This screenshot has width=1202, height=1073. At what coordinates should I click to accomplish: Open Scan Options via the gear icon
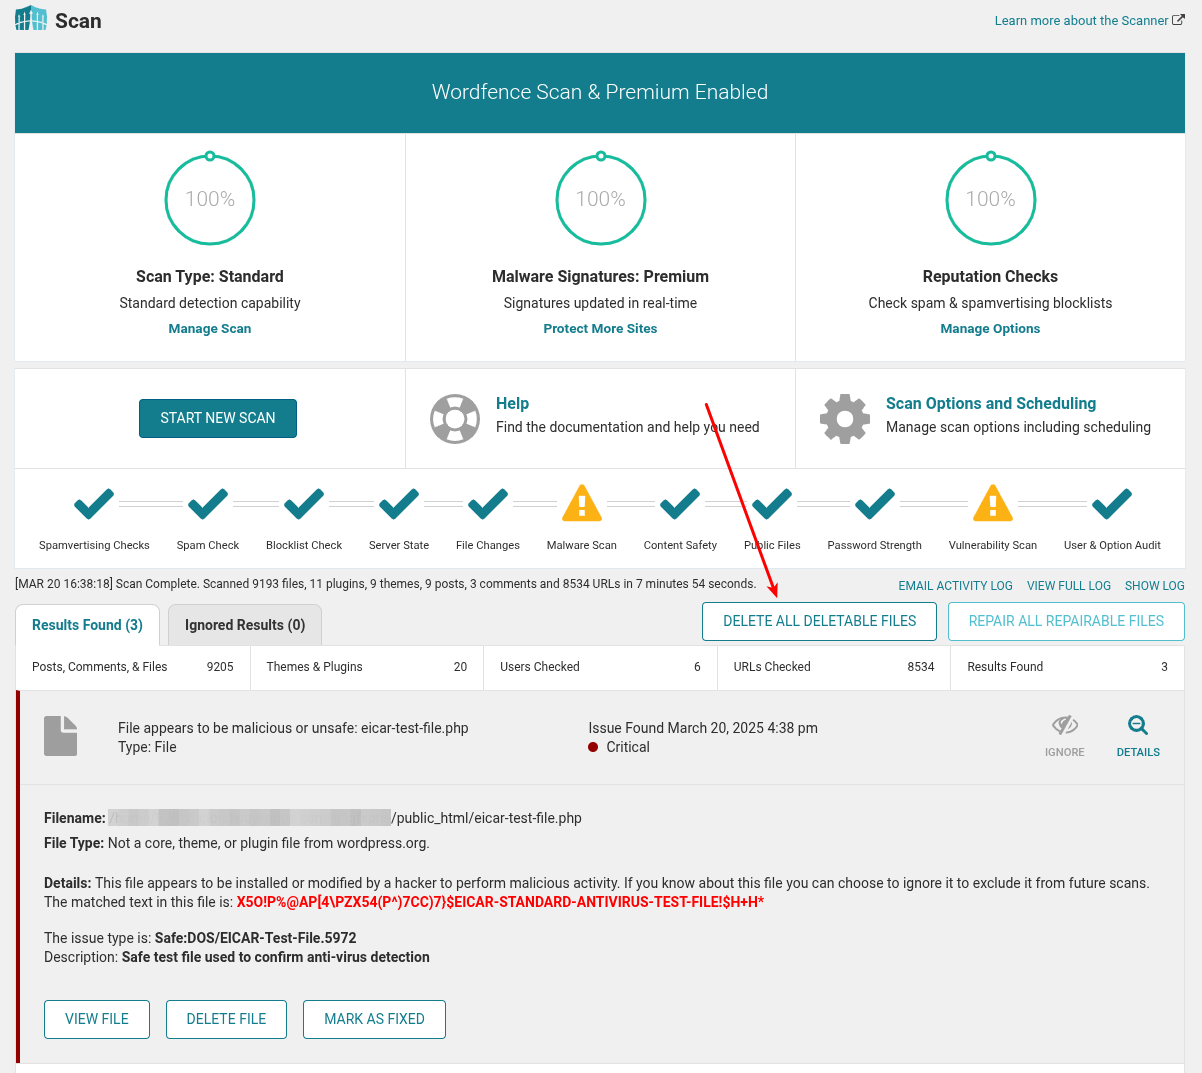pyautogui.click(x=845, y=418)
